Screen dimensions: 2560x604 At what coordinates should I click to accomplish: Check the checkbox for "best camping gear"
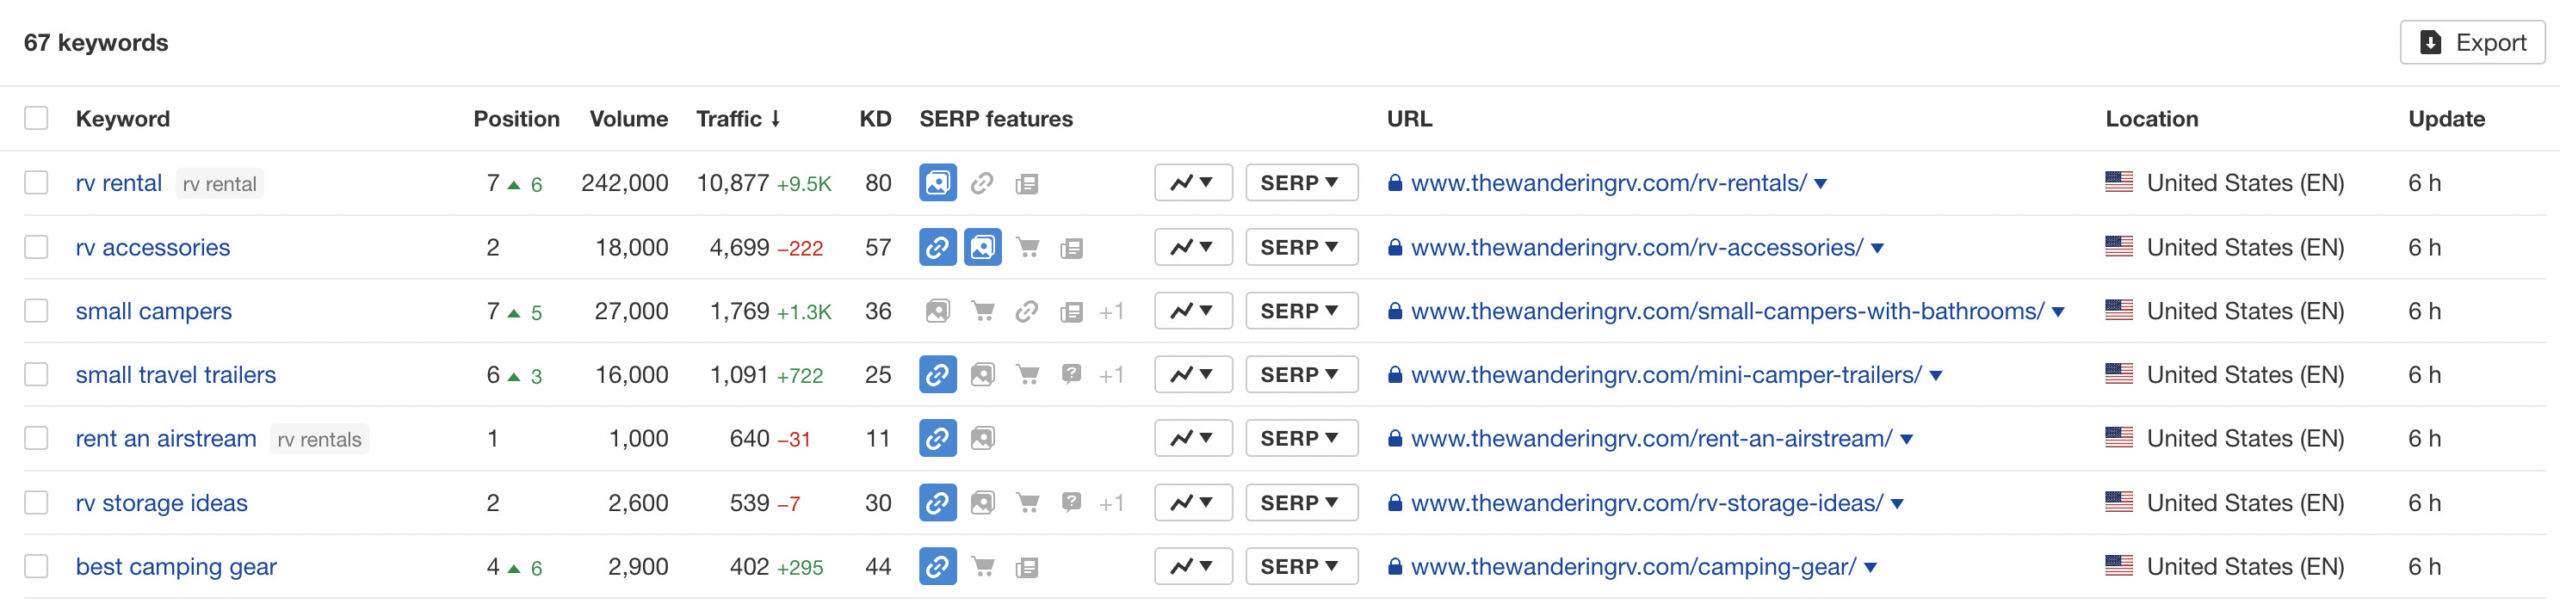pos(36,566)
